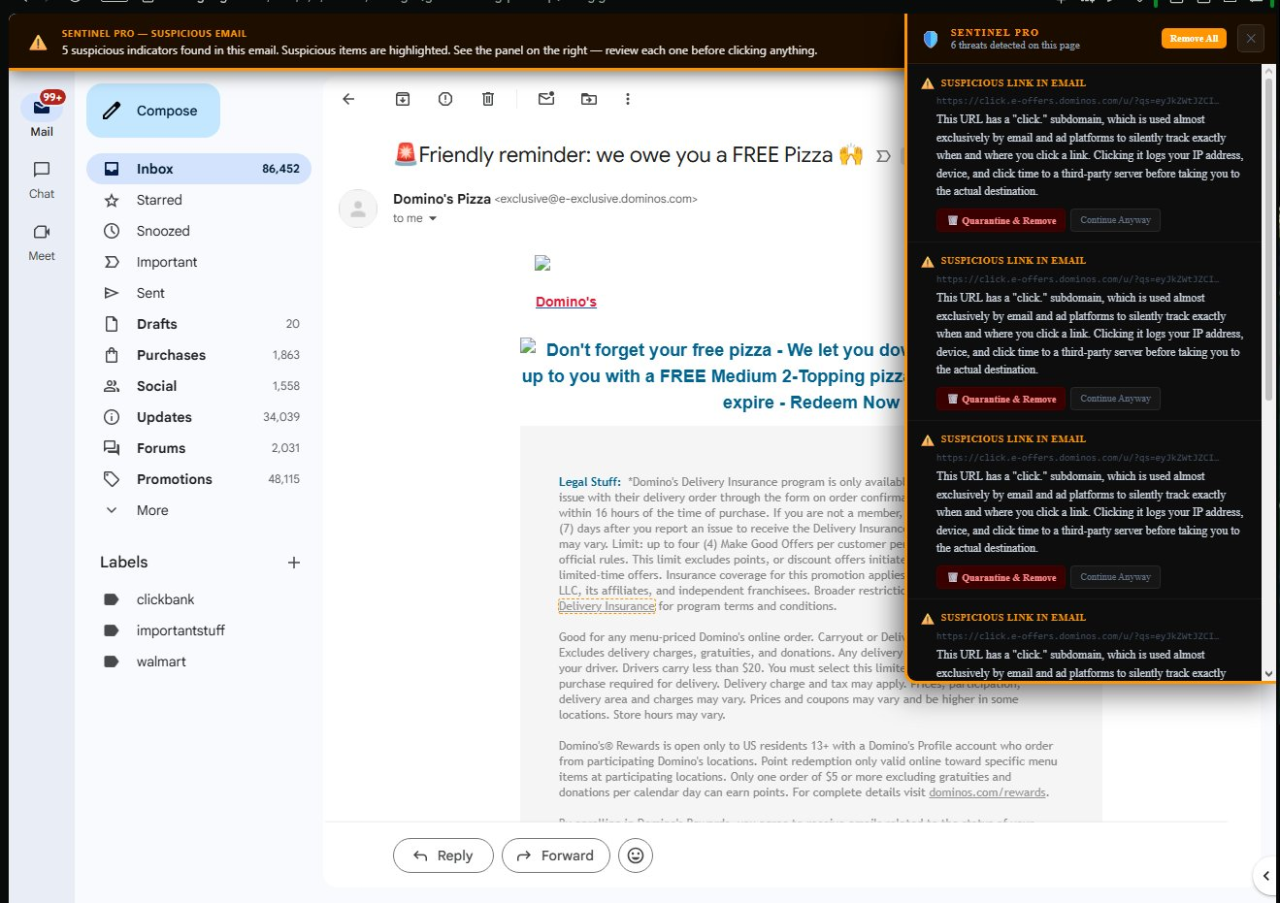
Task: Report this email as spam
Action: tap(445, 99)
